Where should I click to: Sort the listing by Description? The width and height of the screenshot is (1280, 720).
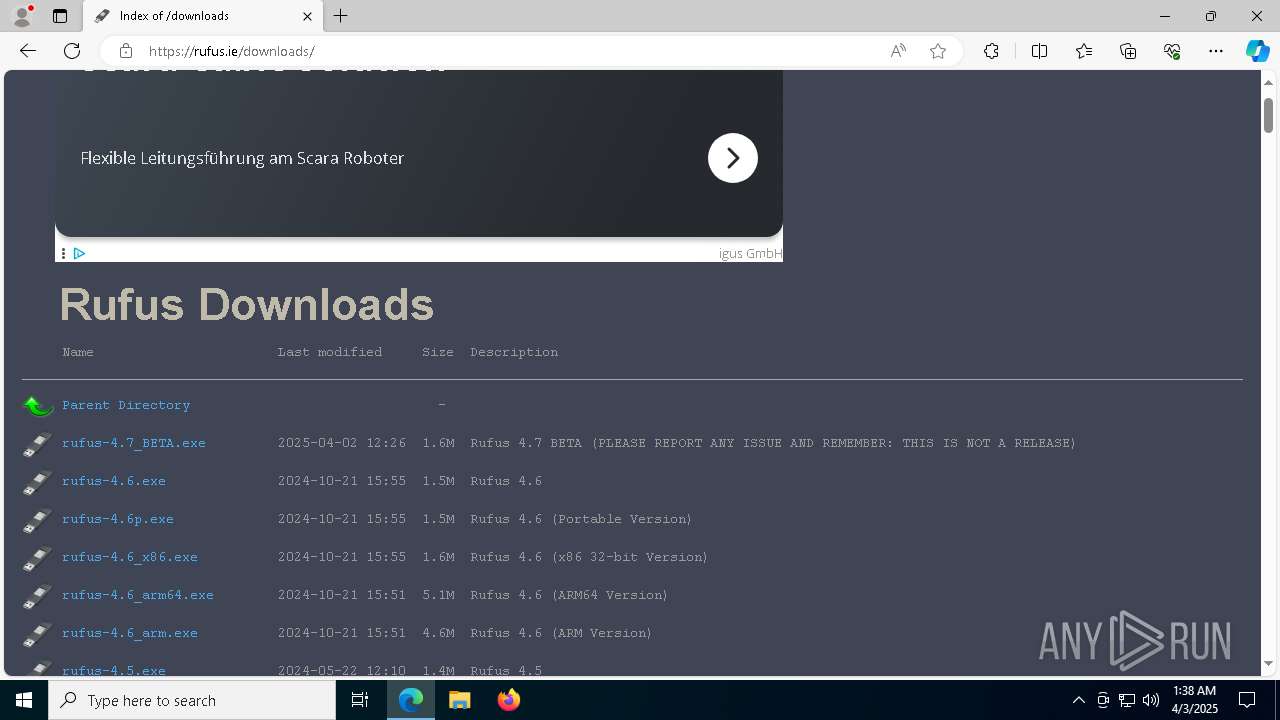(x=514, y=352)
